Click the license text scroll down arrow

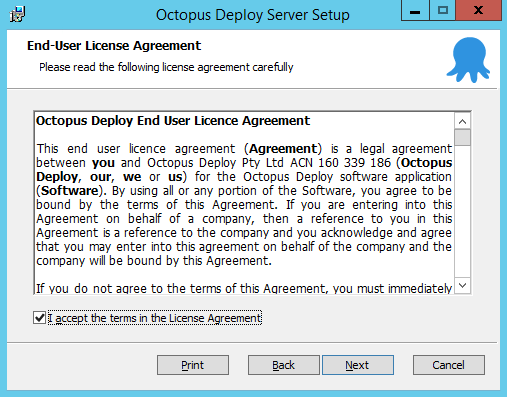point(462,285)
